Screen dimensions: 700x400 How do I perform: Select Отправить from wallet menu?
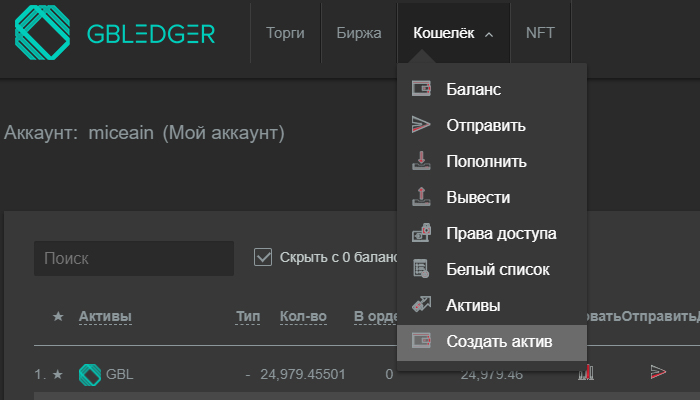[x=492, y=125]
